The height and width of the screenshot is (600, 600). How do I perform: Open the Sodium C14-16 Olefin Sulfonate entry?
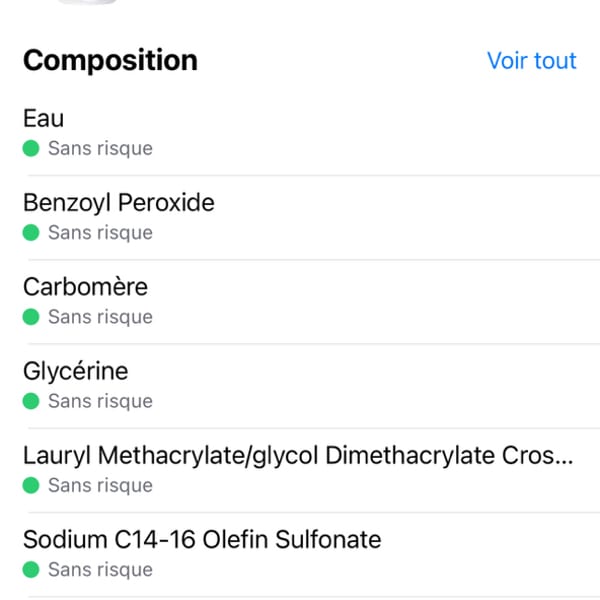[x=300, y=554]
